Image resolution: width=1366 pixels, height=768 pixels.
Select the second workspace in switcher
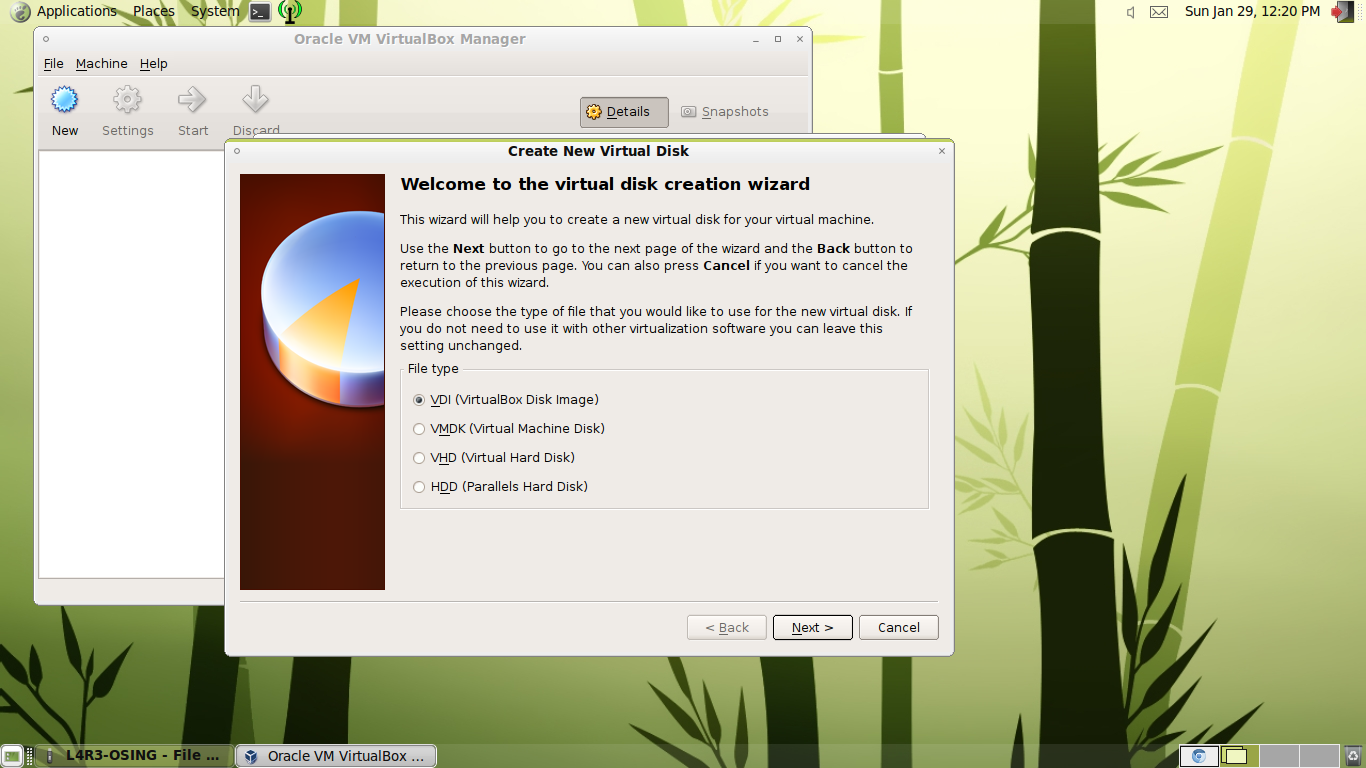point(1239,756)
